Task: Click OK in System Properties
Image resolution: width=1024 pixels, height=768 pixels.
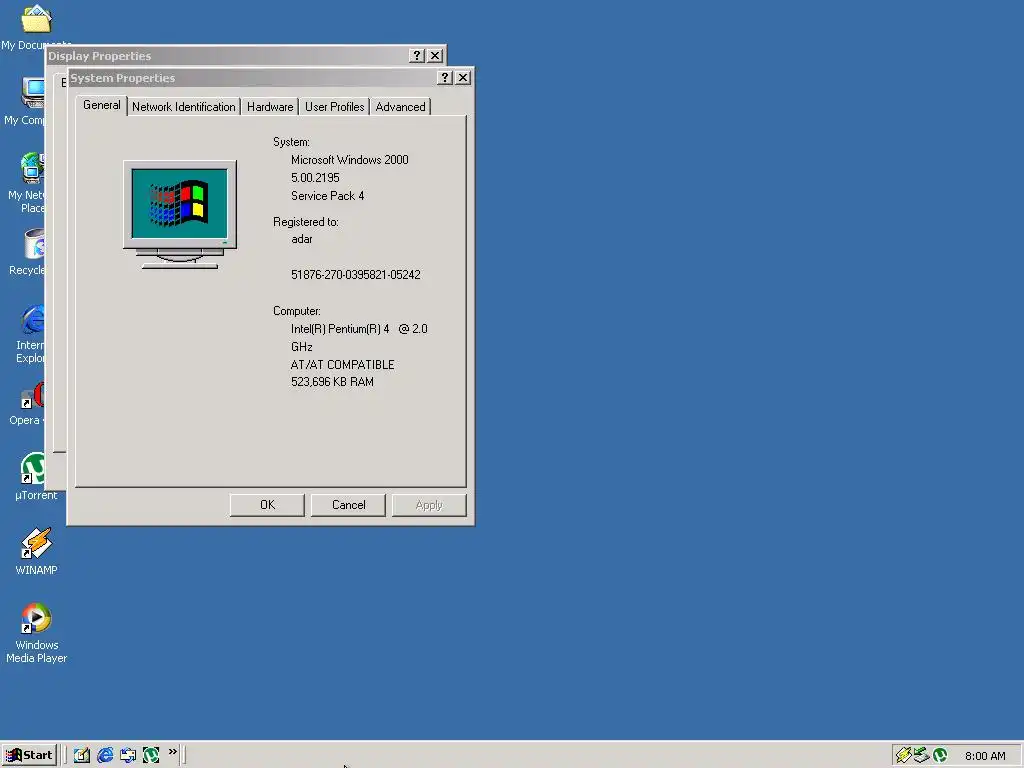Action: [267, 505]
